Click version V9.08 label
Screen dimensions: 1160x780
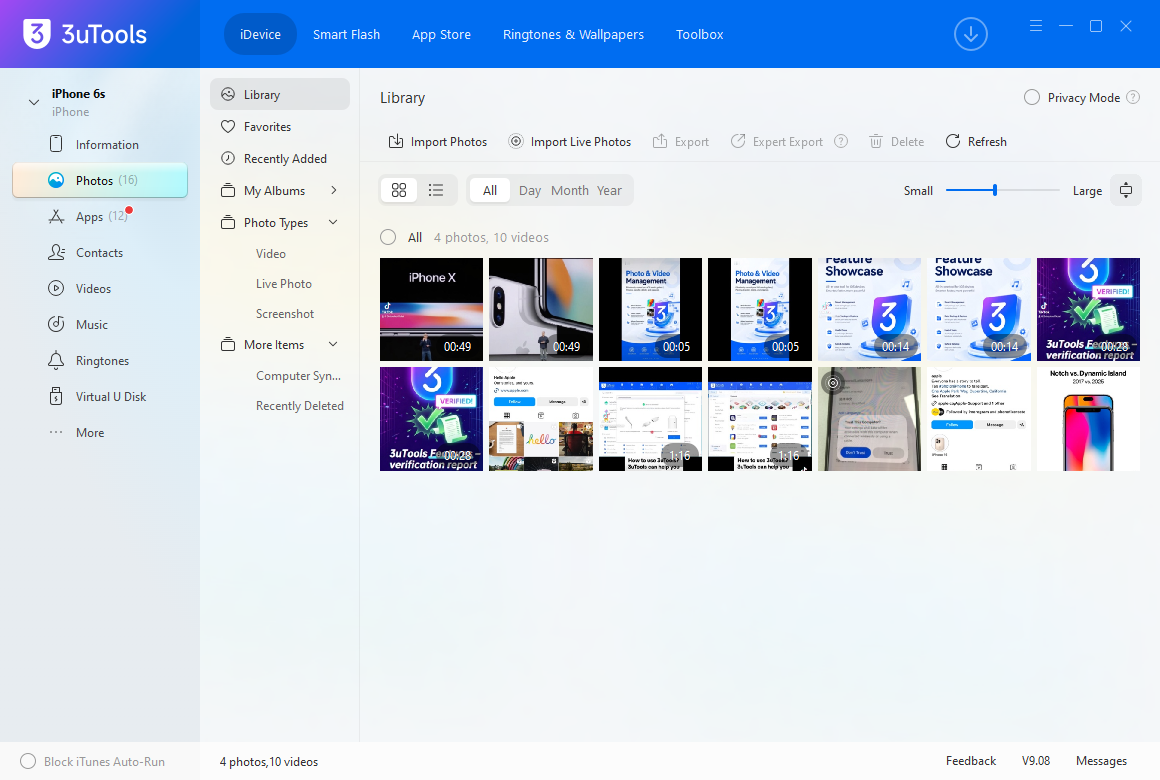click(1036, 761)
